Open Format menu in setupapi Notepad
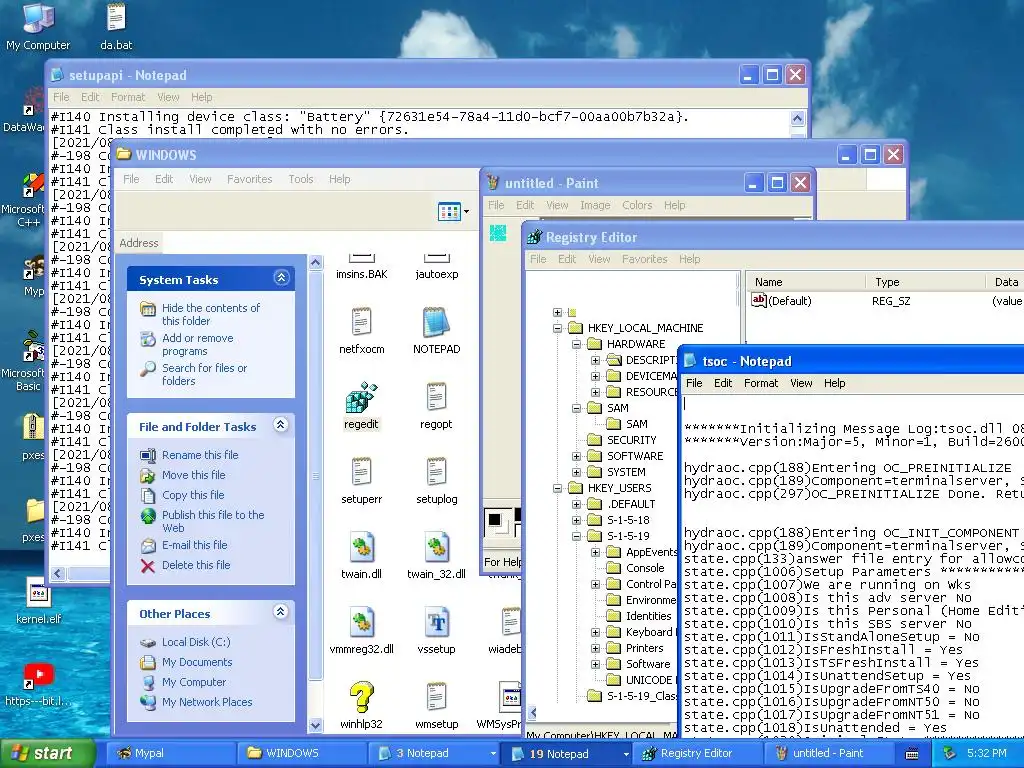The width and height of the screenshot is (1024, 768). tap(128, 97)
